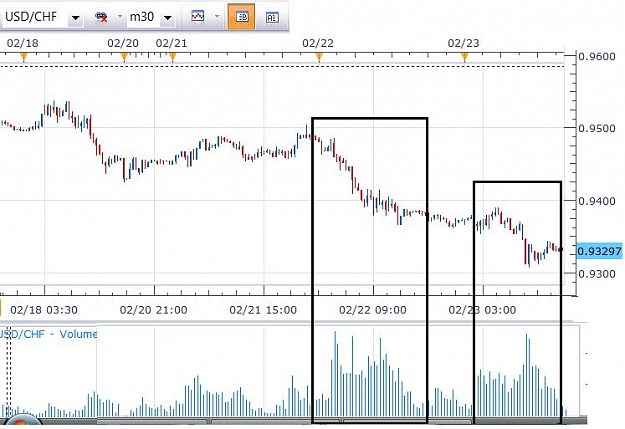This screenshot has height=429, width=625.
Task: Click the 0.9500 price axis label
Action: 597,129
